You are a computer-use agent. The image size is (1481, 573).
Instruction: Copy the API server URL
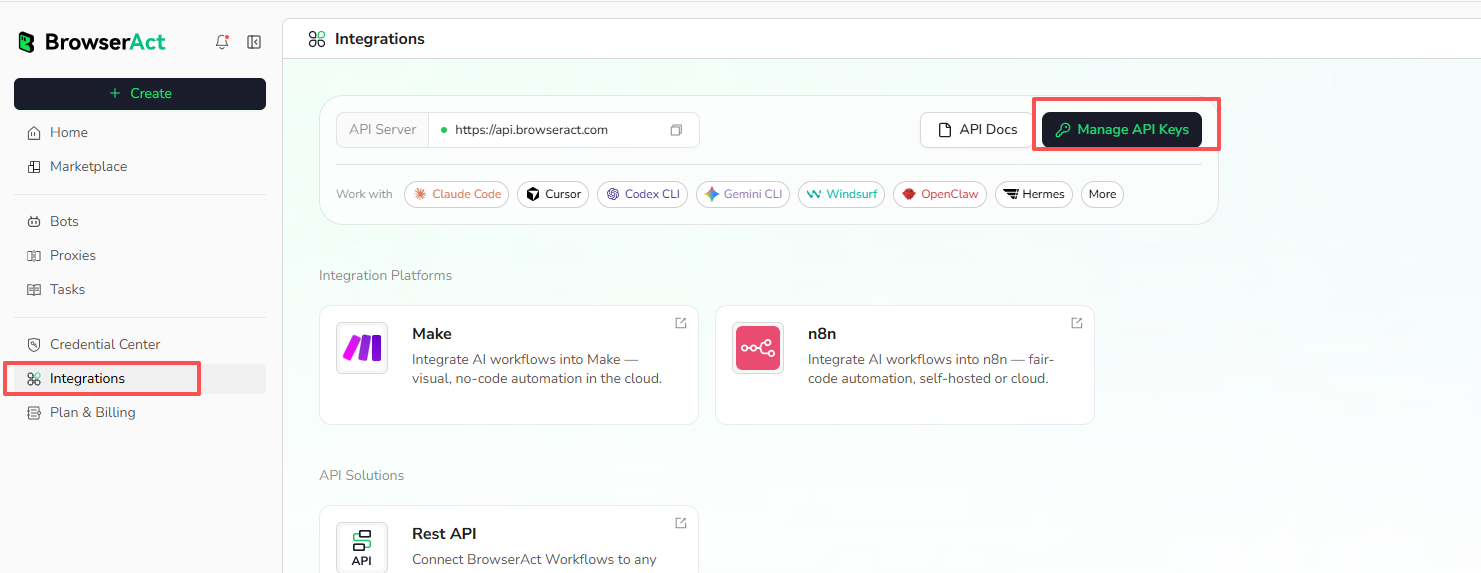coord(676,130)
